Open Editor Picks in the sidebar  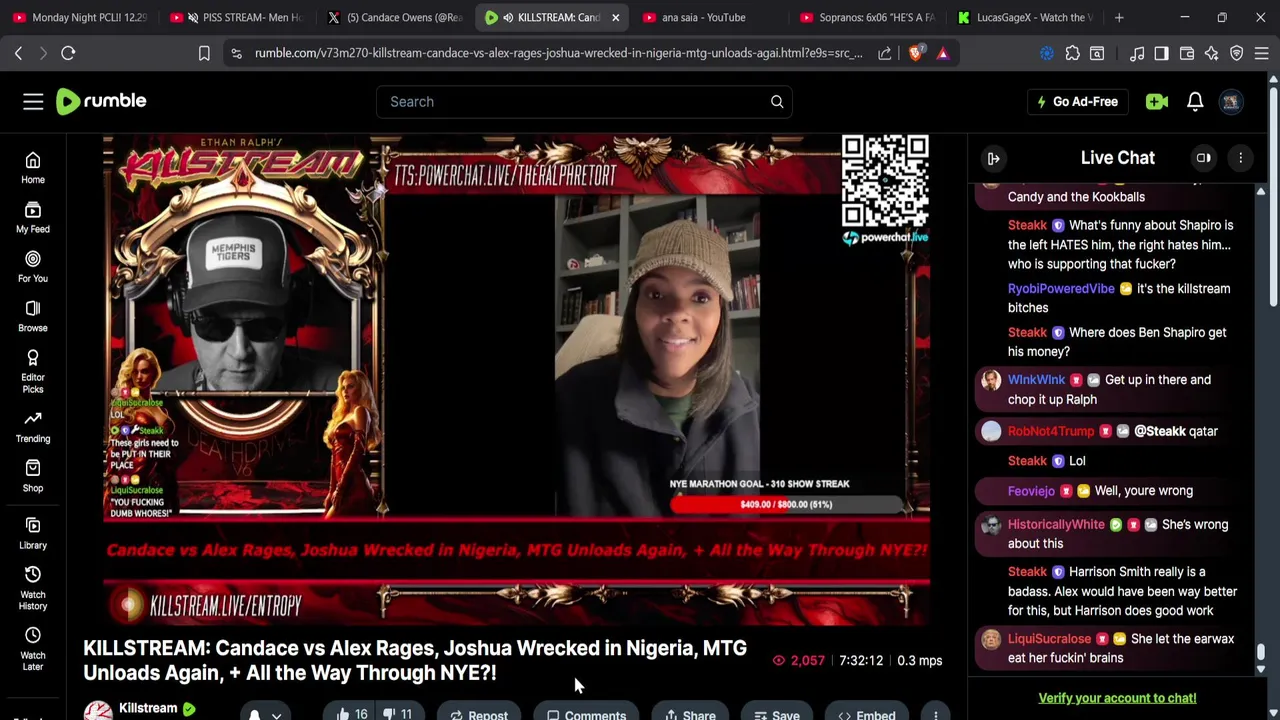[33, 372]
